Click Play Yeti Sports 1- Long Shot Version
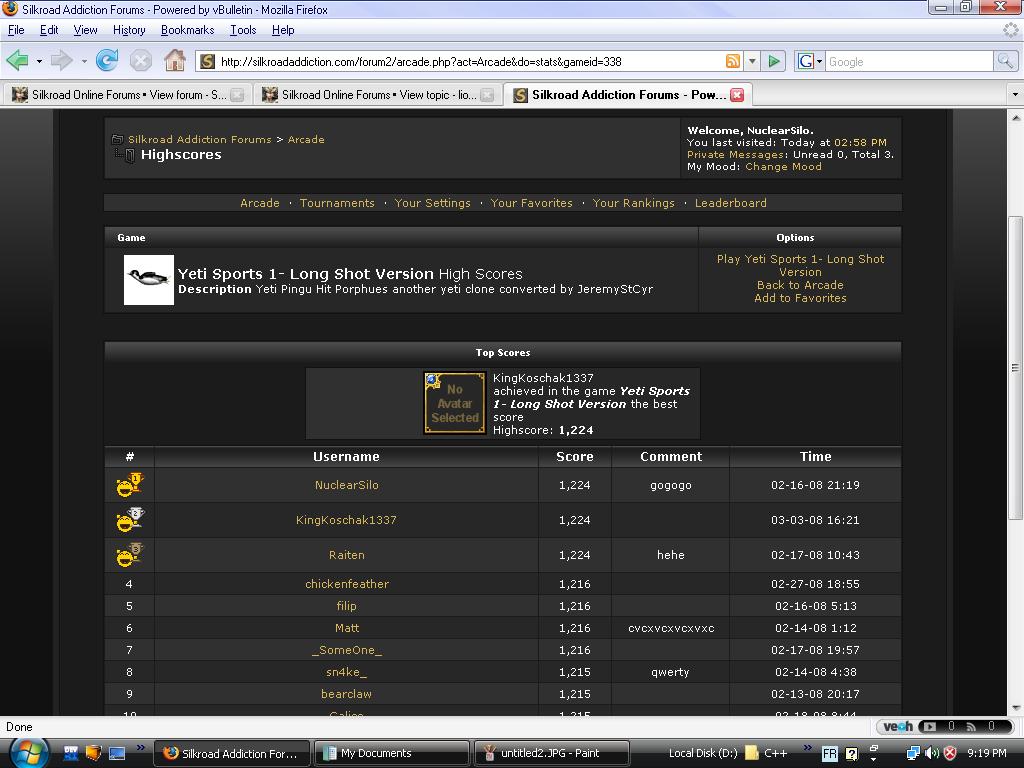The width and height of the screenshot is (1024, 768). 800,265
